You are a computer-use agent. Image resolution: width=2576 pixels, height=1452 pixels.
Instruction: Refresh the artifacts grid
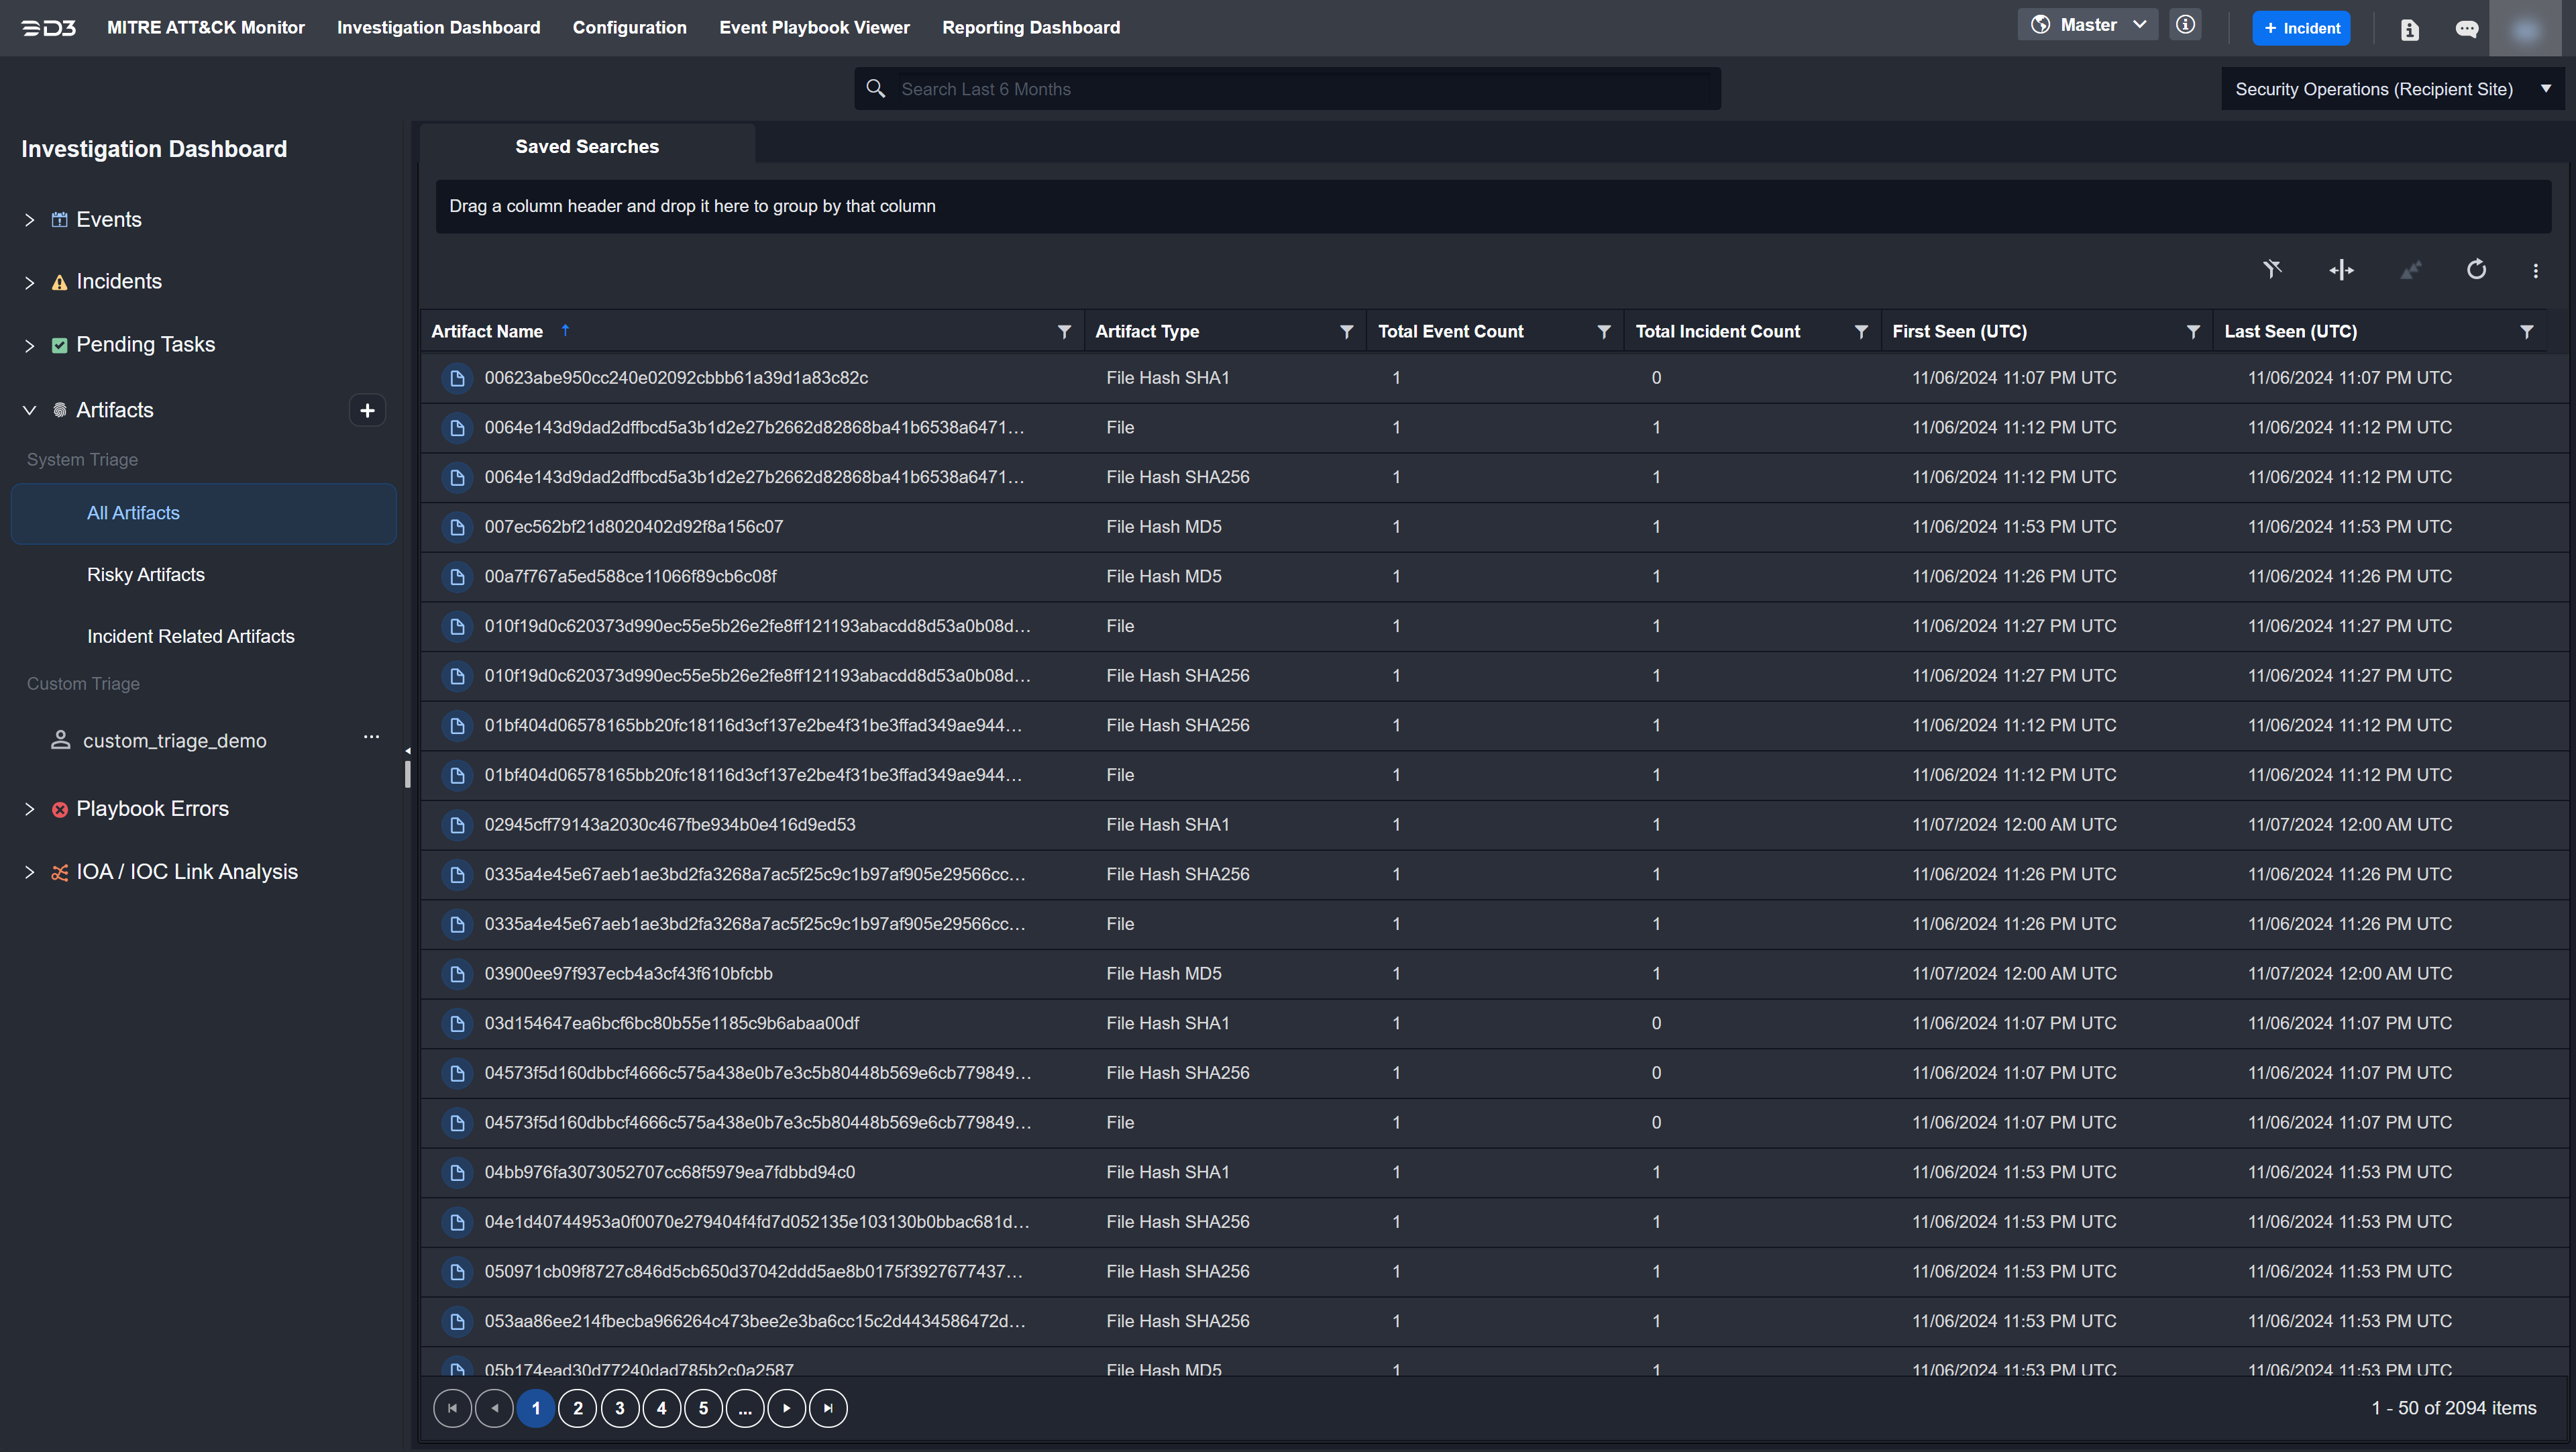pyautogui.click(x=2476, y=270)
